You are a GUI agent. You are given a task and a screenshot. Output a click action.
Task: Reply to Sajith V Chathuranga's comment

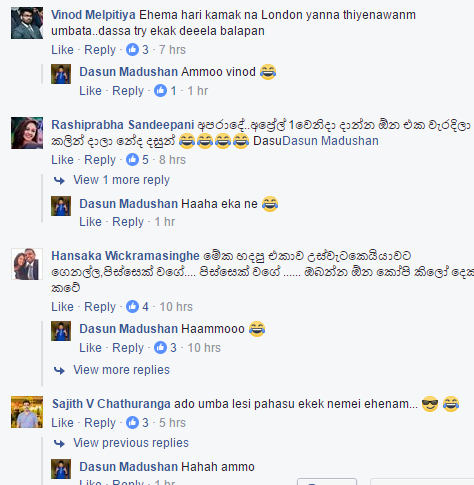tap(100, 423)
